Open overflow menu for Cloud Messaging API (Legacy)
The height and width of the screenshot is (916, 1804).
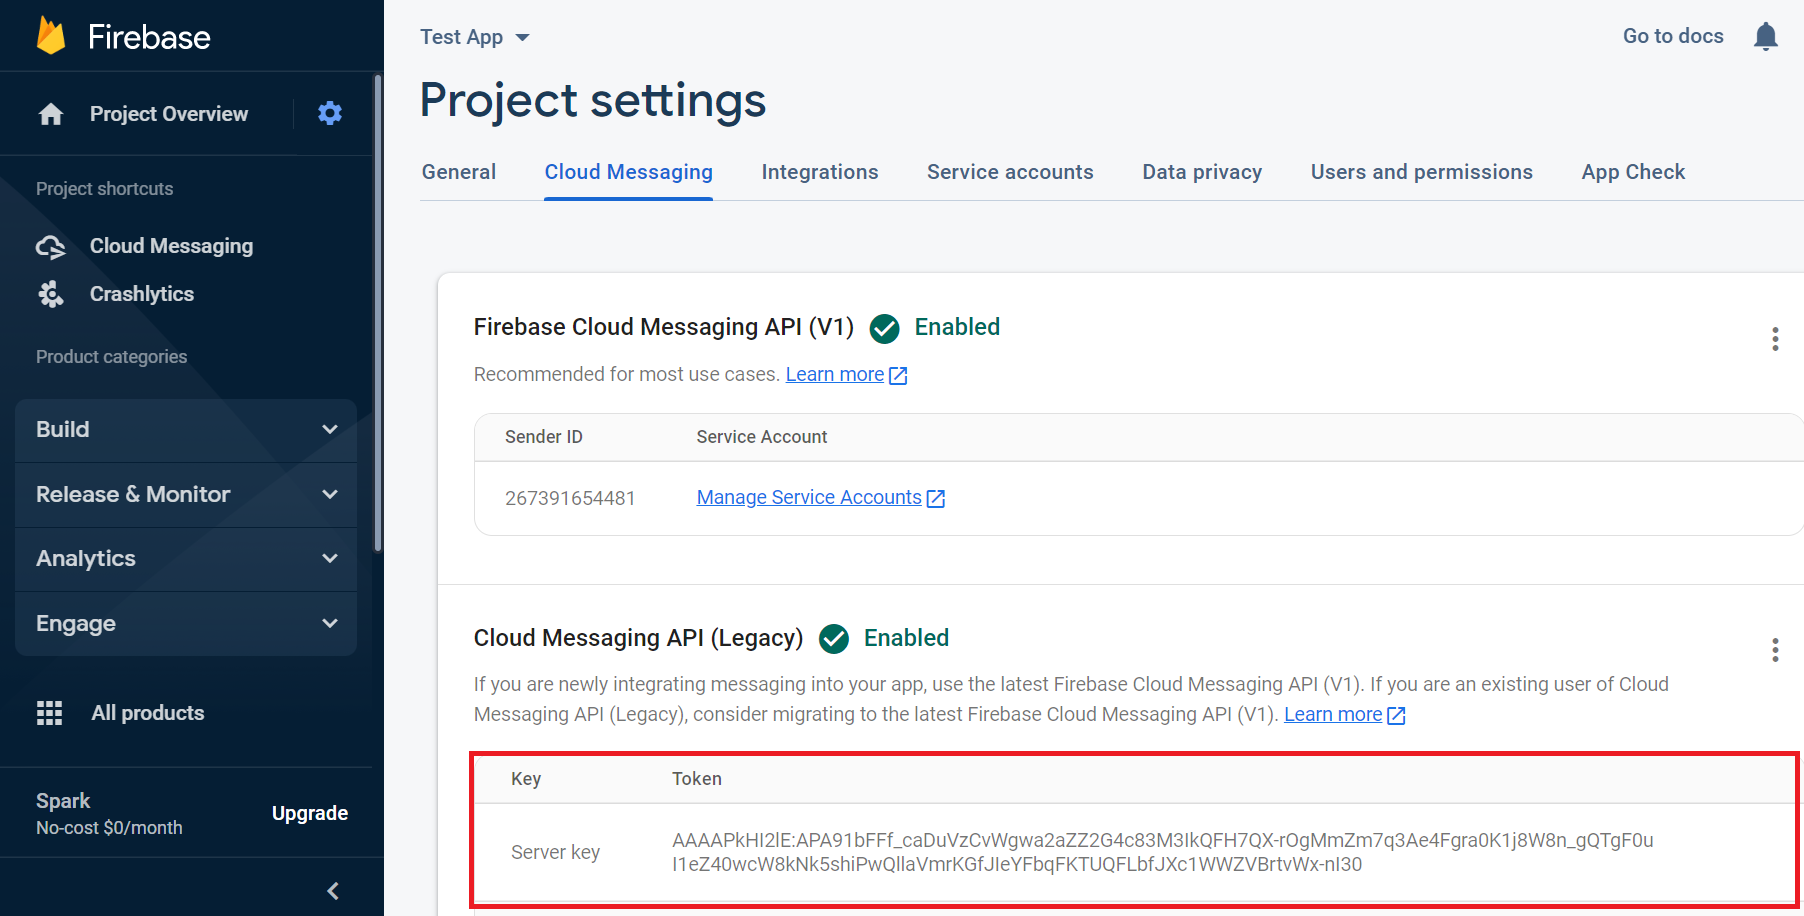click(x=1775, y=650)
